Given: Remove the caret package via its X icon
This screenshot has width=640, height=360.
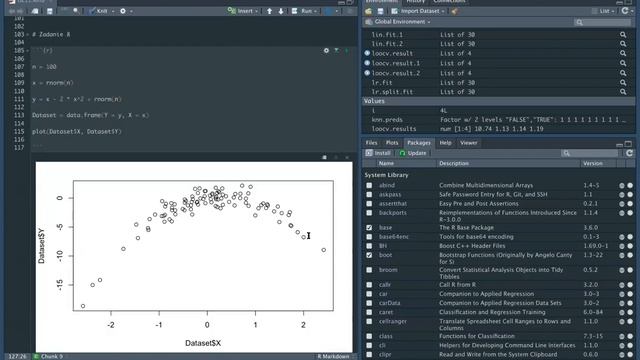Looking at the screenshot, I should coord(630,312).
